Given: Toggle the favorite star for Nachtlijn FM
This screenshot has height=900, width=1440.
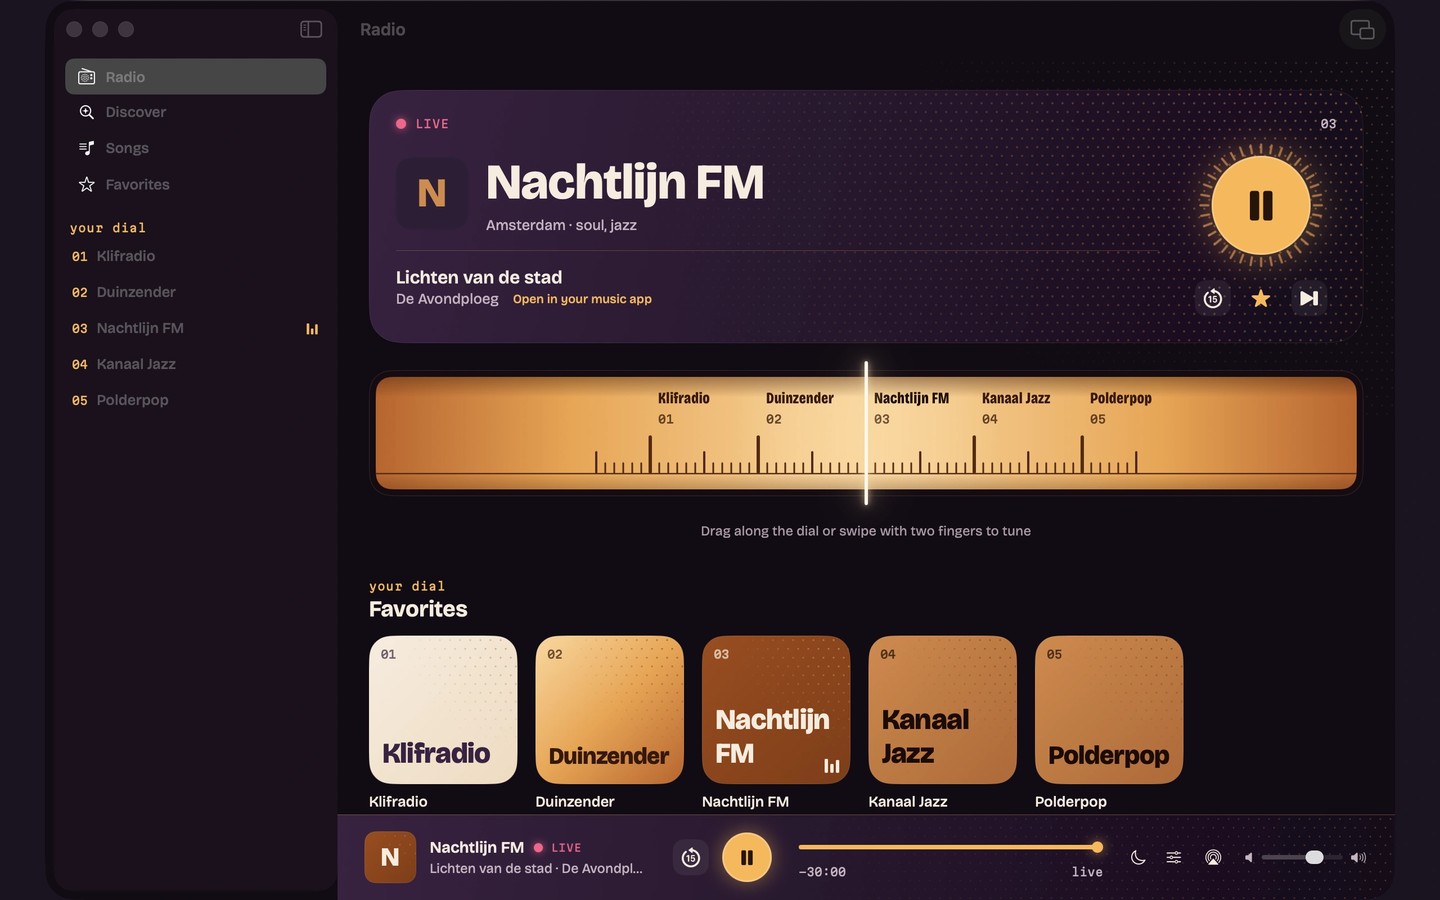Looking at the screenshot, I should [1261, 298].
